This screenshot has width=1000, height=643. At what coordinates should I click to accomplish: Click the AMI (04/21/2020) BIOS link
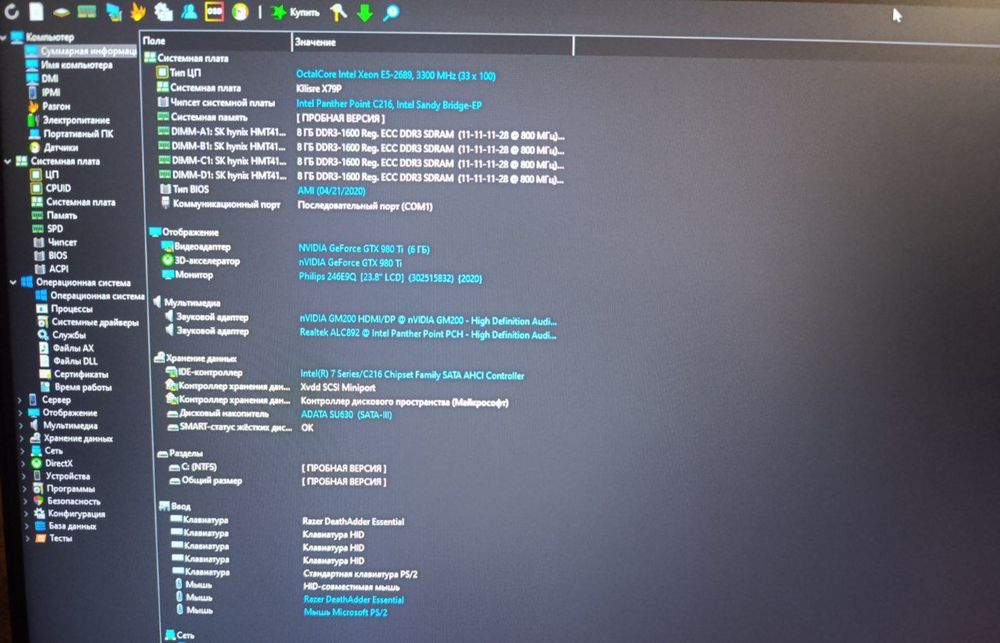click(x=332, y=191)
